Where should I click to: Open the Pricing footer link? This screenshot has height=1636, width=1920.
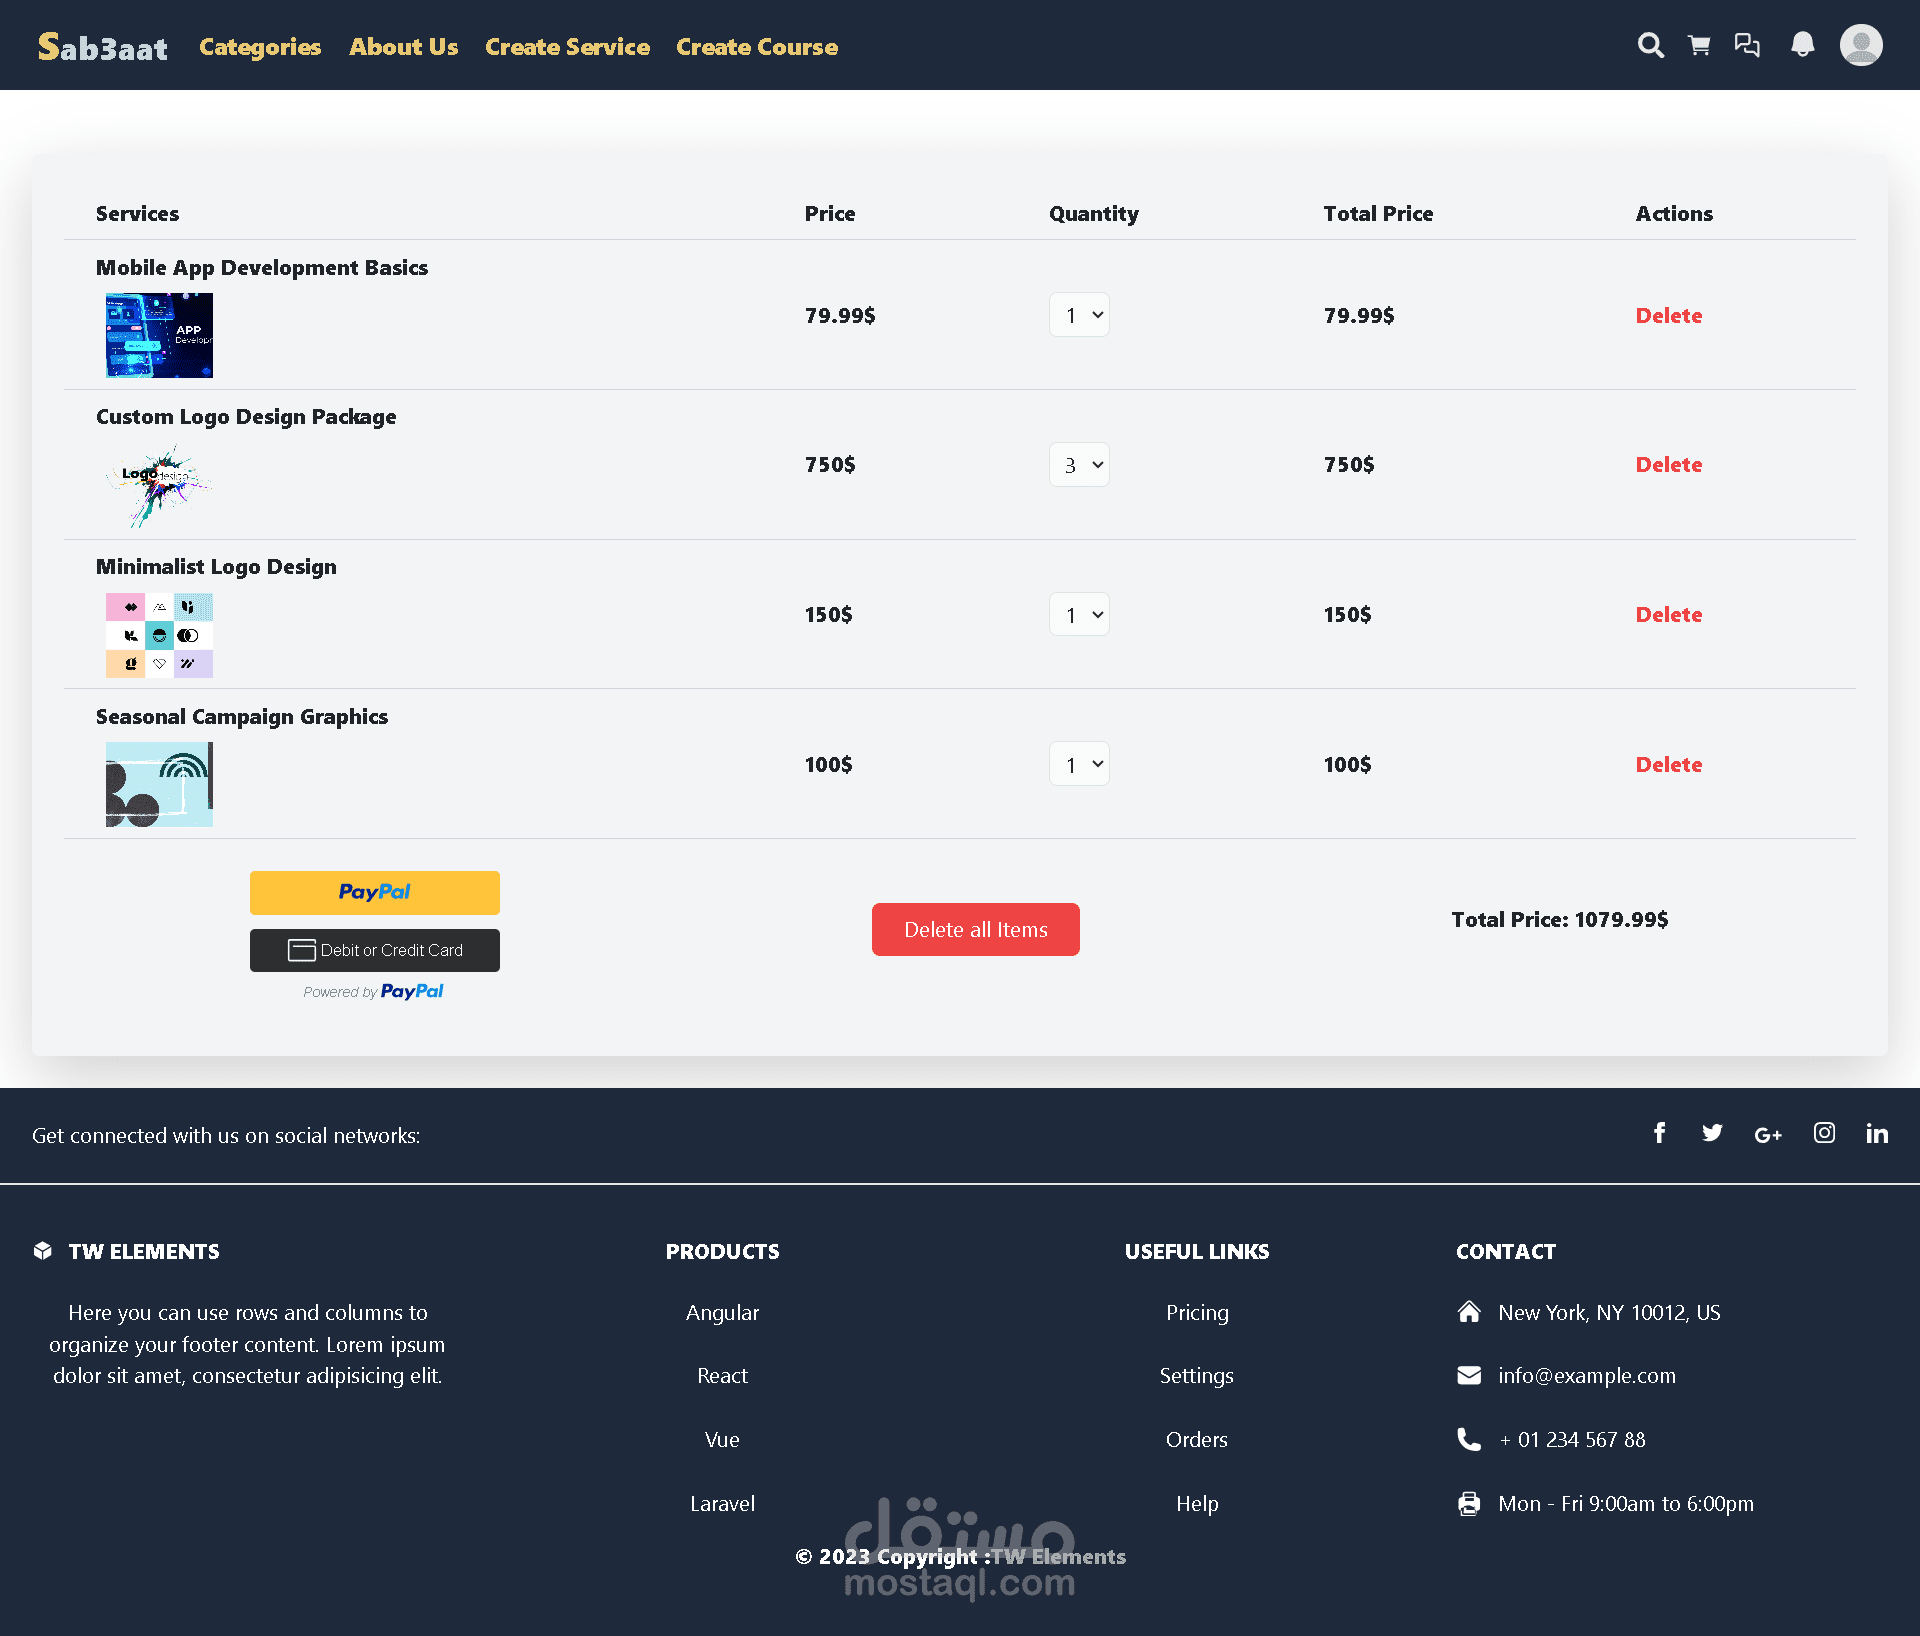1197,1313
